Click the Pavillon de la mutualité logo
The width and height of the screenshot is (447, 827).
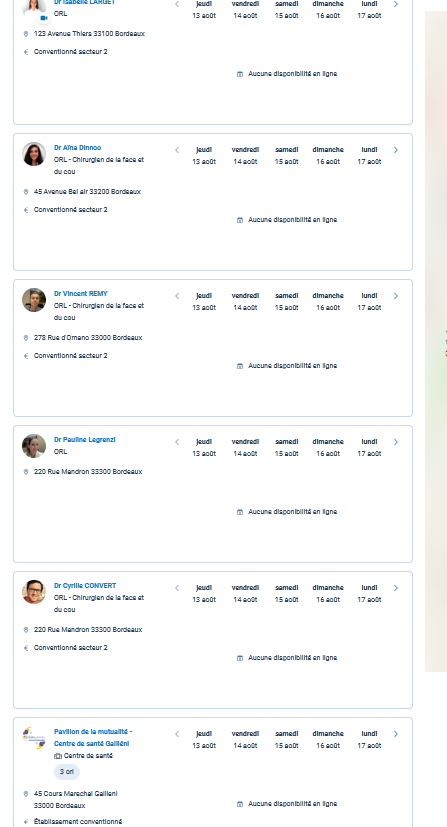click(34, 738)
